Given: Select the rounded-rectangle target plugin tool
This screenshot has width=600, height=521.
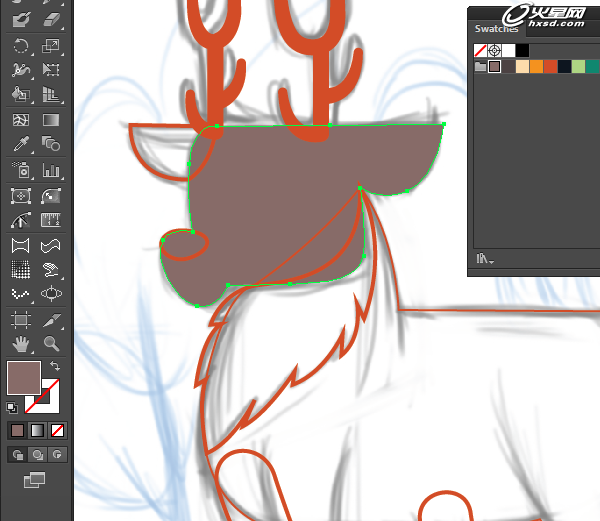Looking at the screenshot, I should point(21,196).
